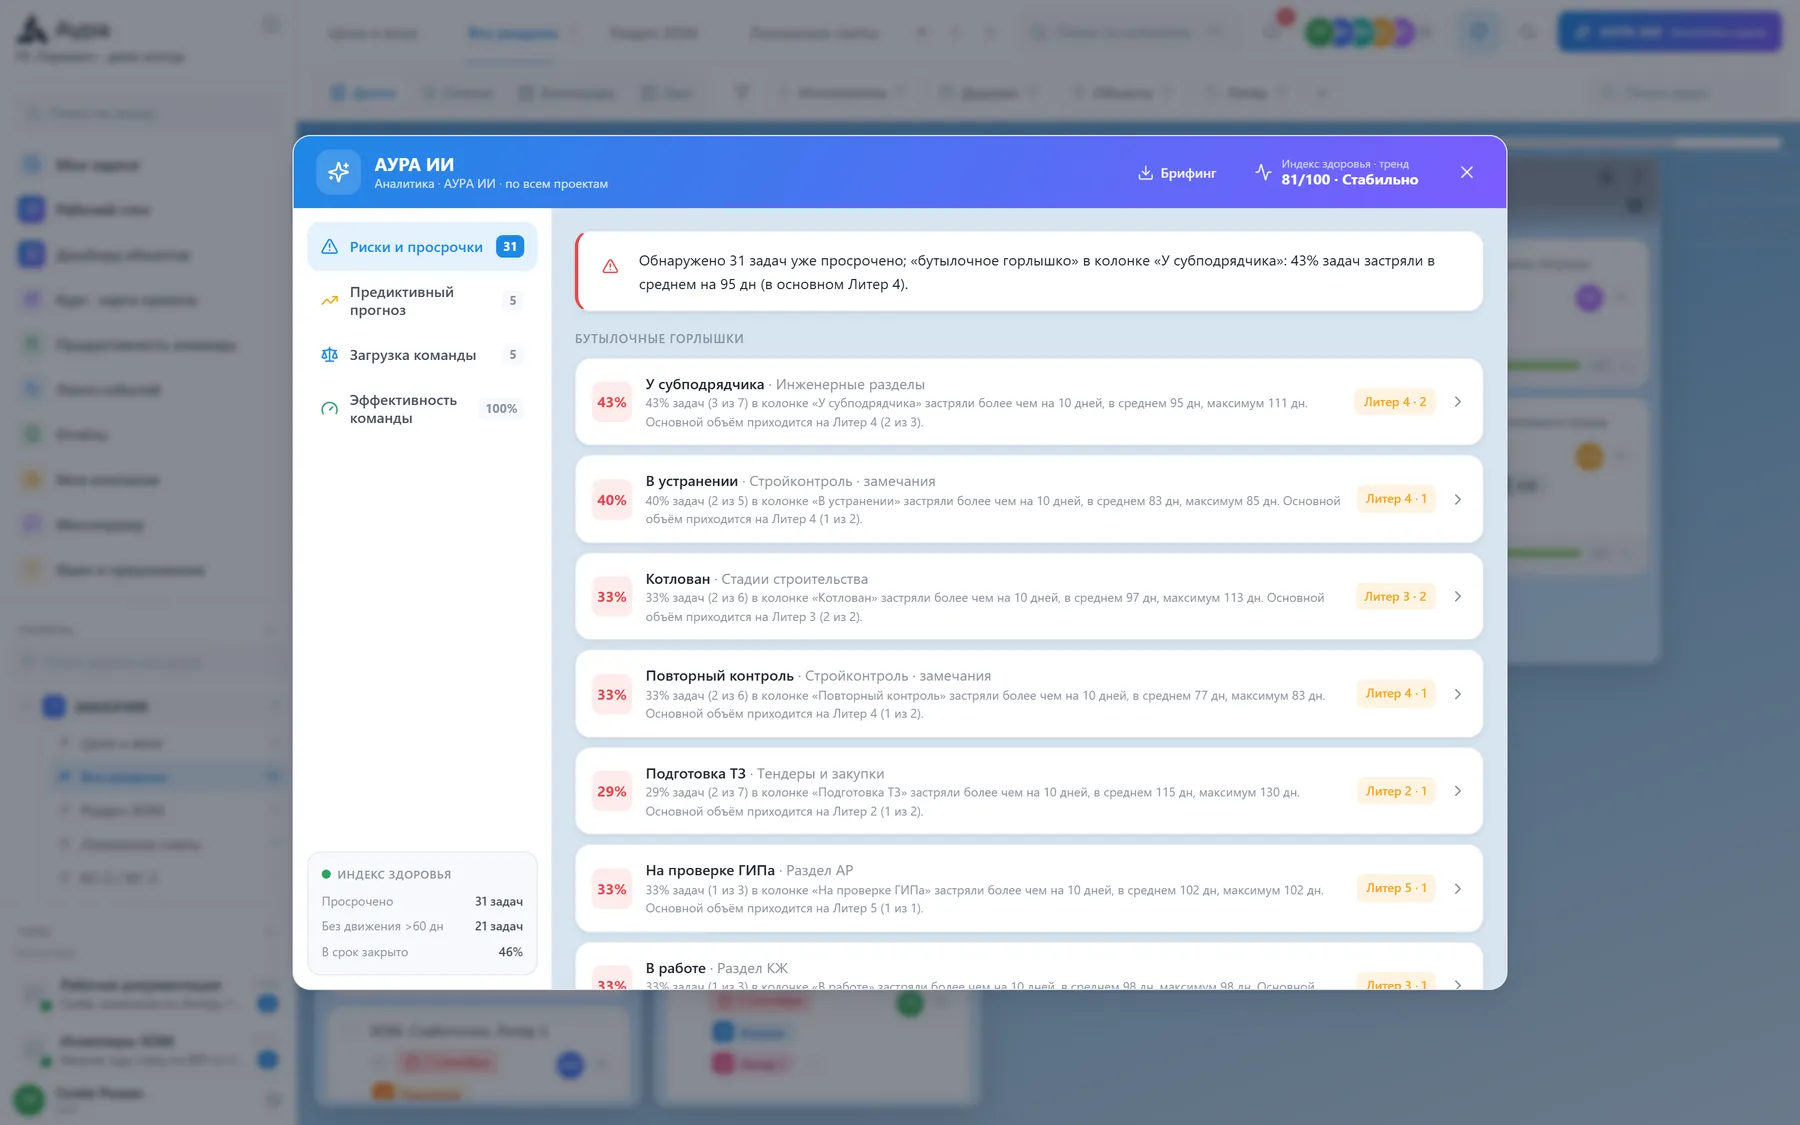The height and width of the screenshot is (1125, 1800).
Task: Click the 40% badge on В устранении
Action: pos(612,500)
